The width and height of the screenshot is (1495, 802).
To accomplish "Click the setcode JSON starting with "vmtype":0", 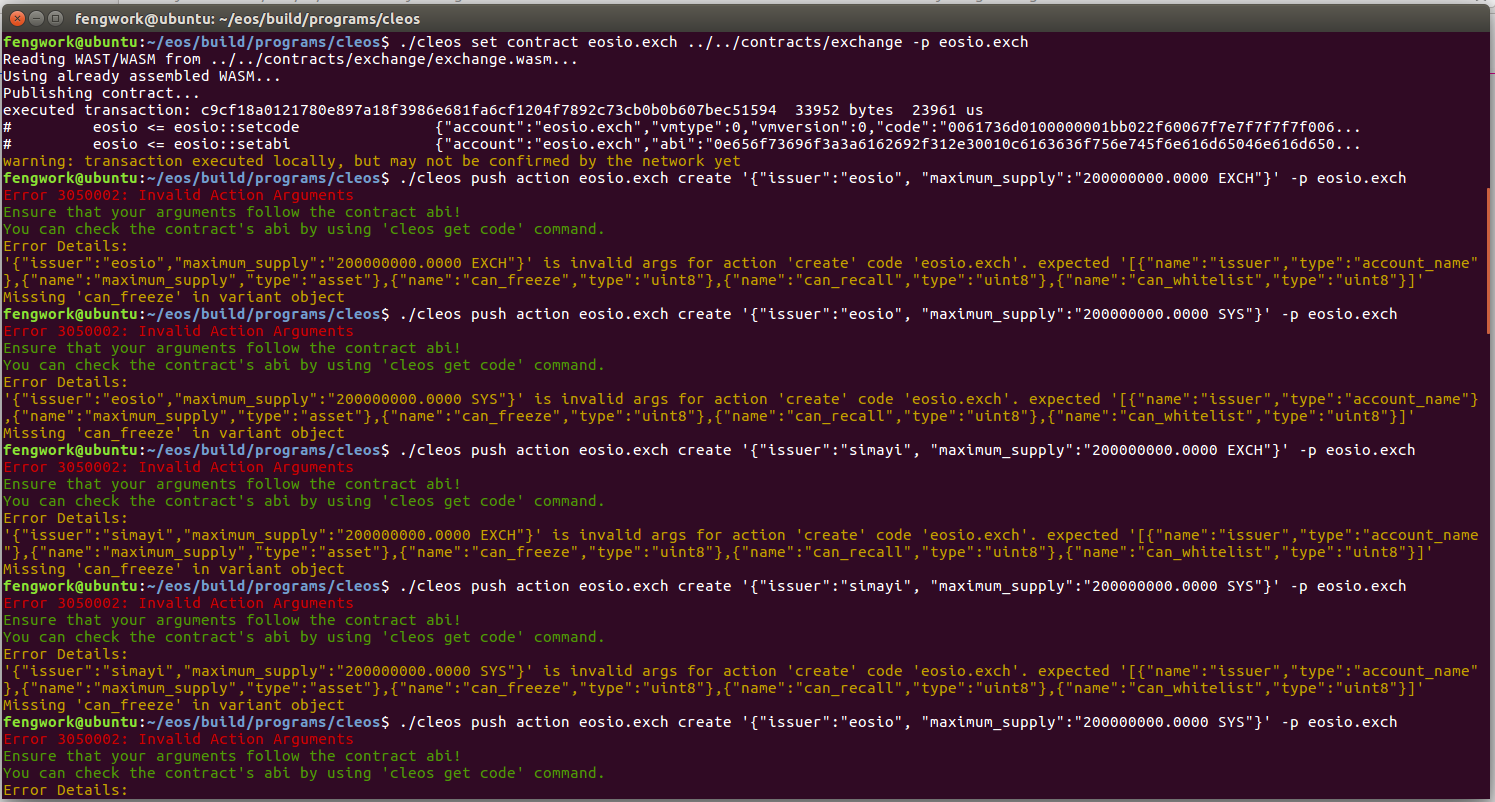I will click(898, 127).
